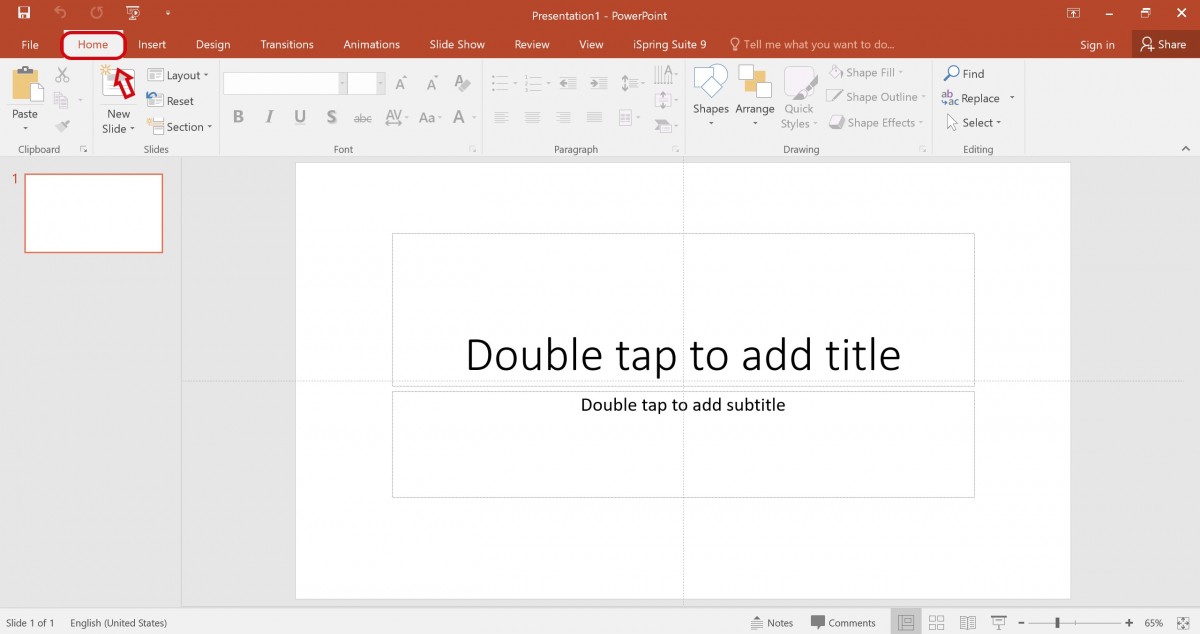The width and height of the screenshot is (1200, 634).
Task: Switch to Slide Sorter view icon
Action: pyautogui.click(x=937, y=623)
